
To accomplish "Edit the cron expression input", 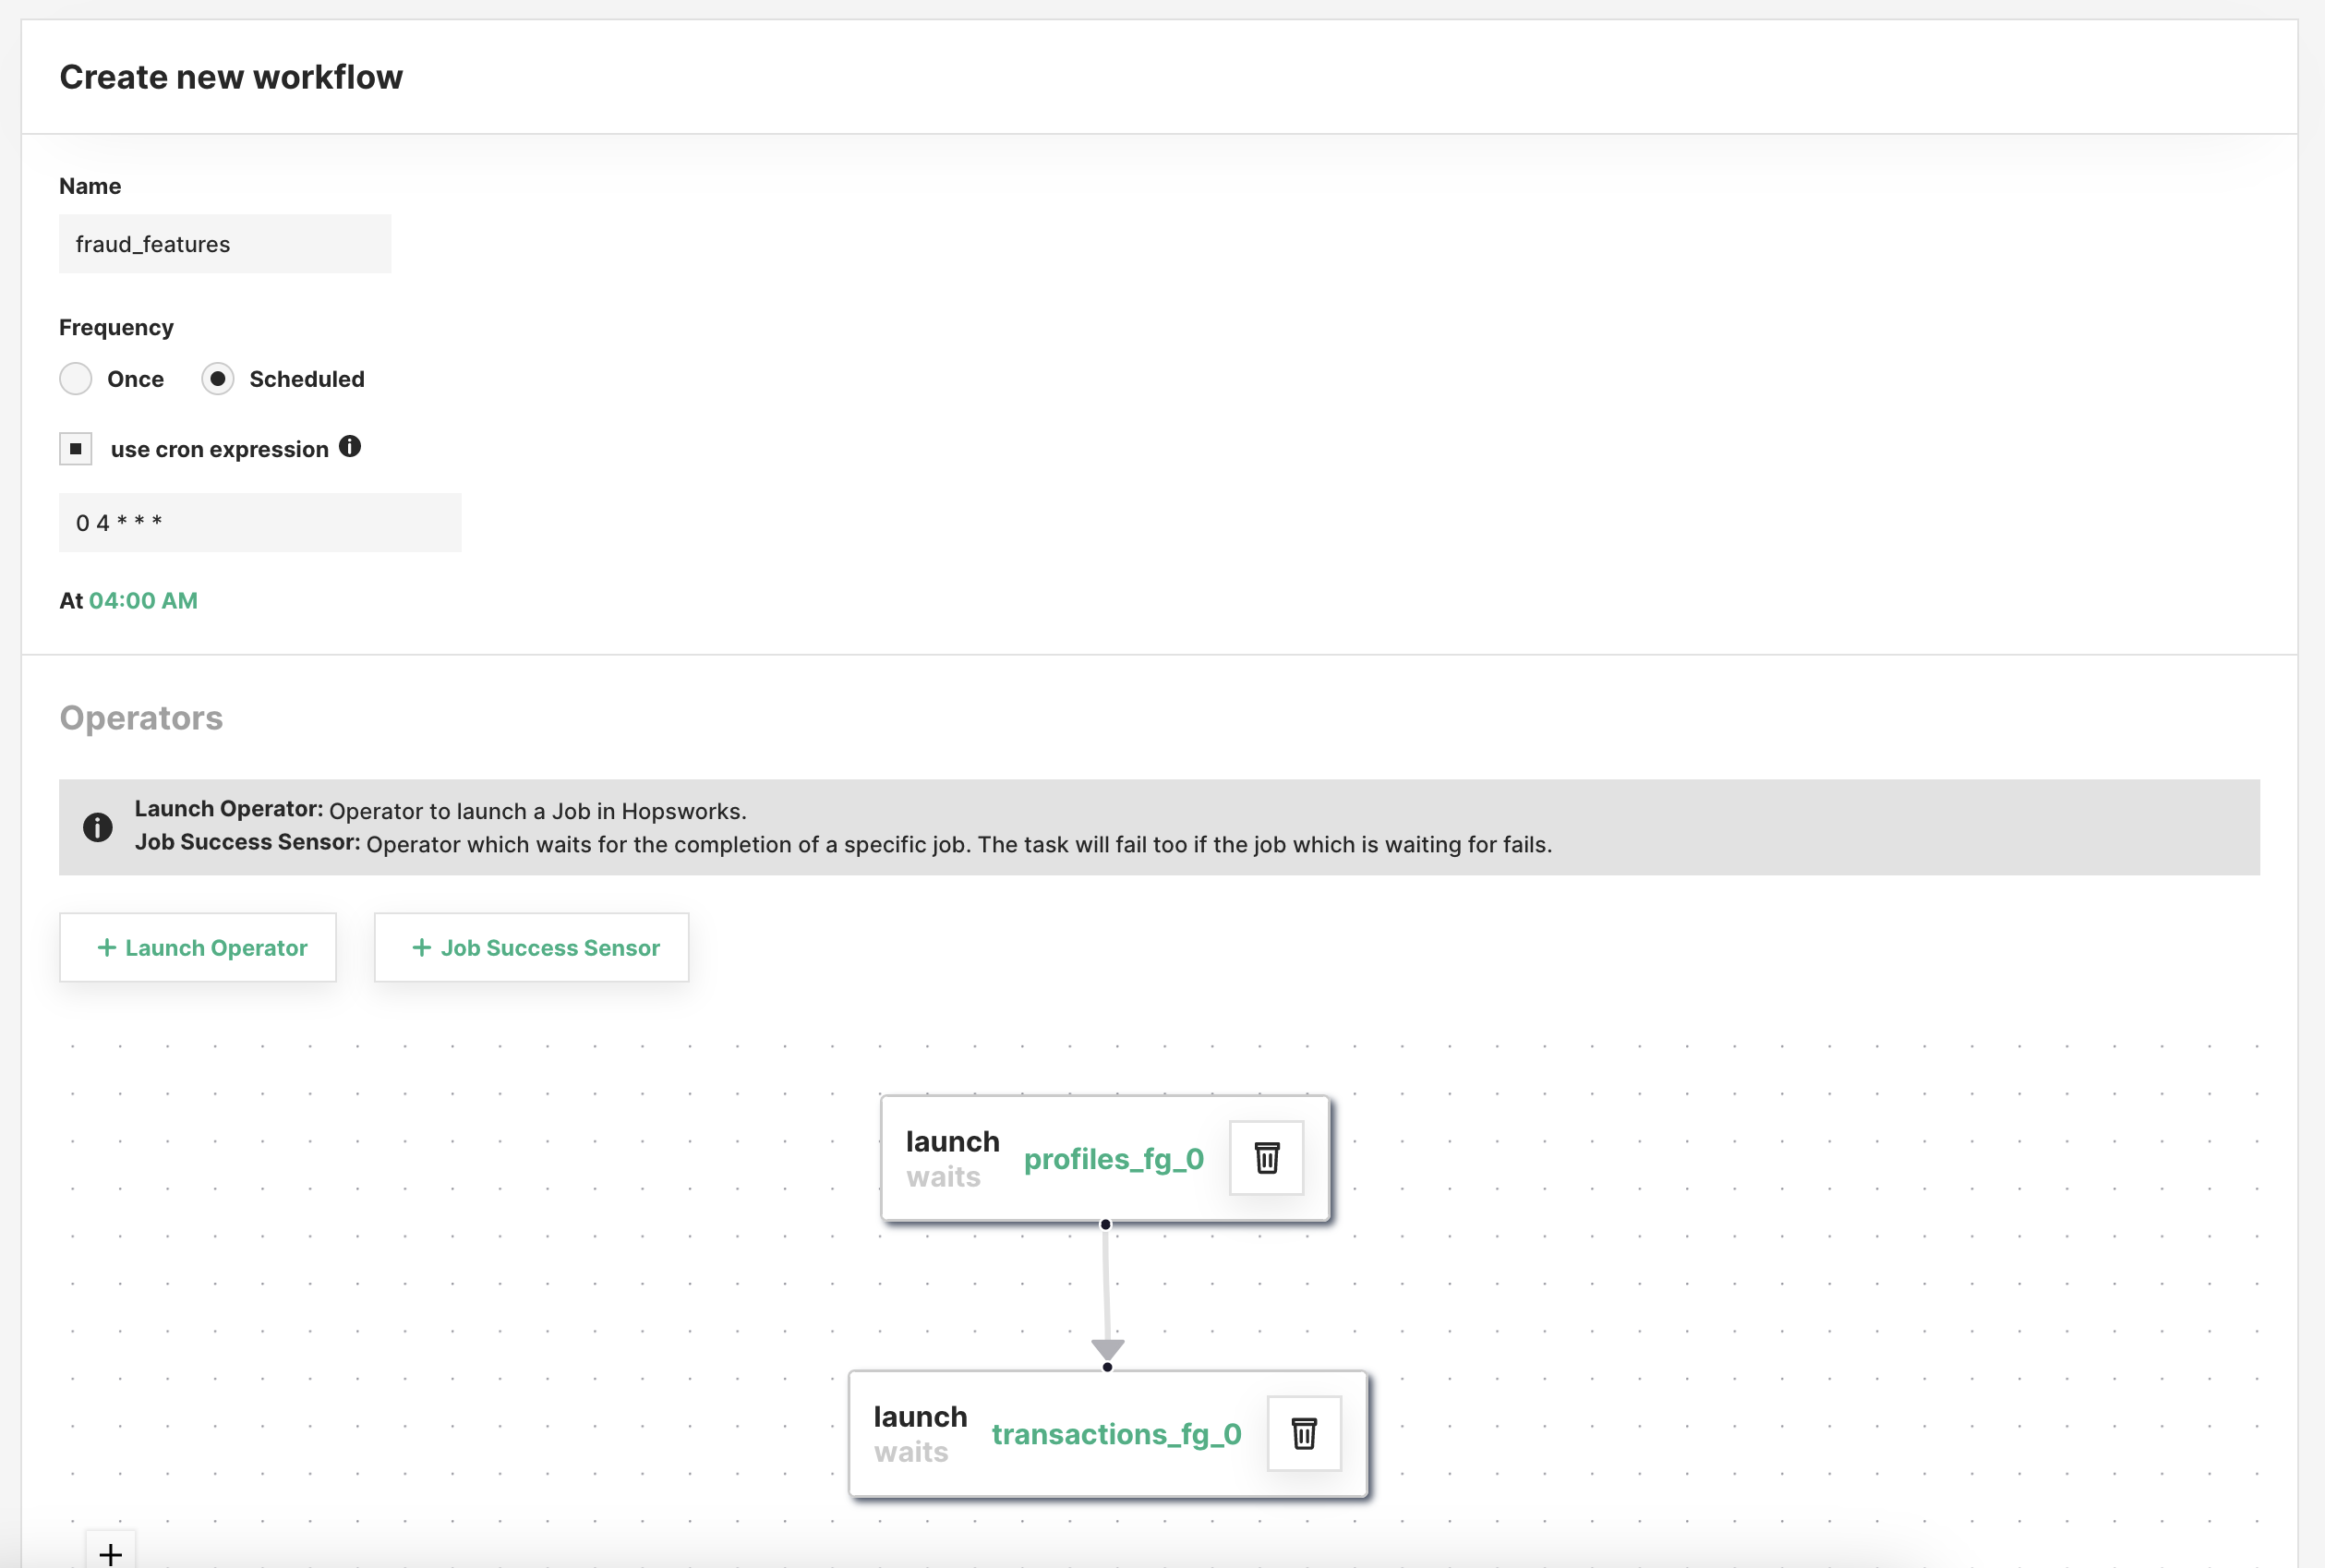I will coord(260,522).
